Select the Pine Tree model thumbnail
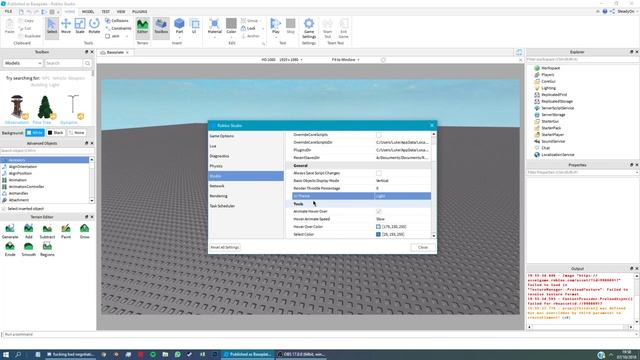The height and width of the screenshot is (360, 640). click(x=44, y=107)
